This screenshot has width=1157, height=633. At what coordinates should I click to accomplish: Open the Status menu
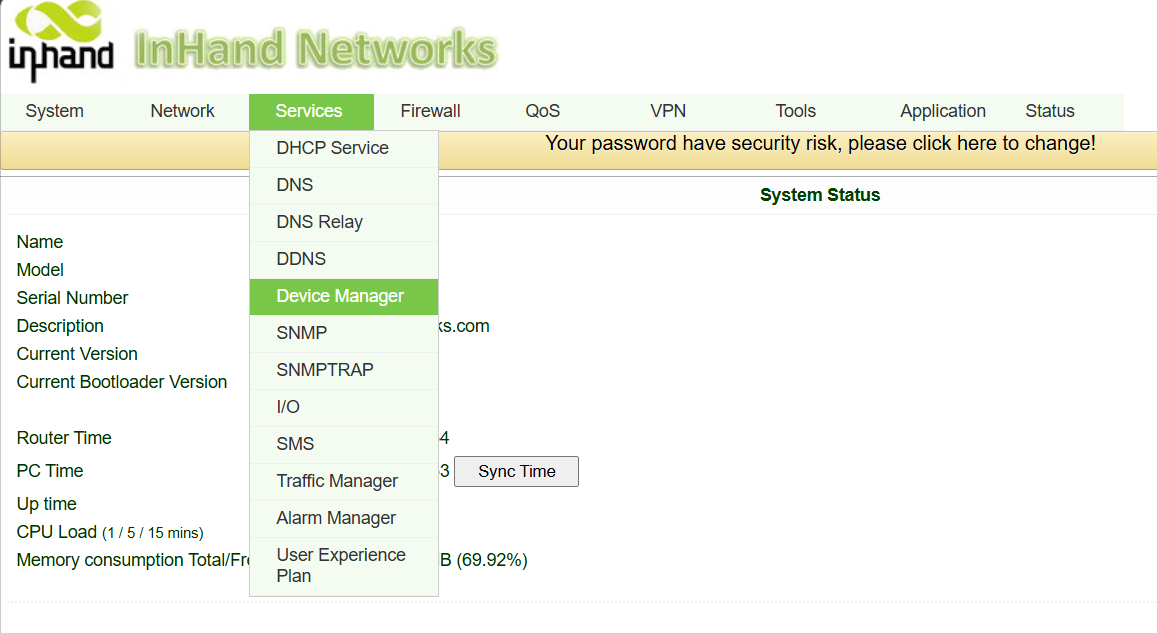click(1049, 111)
